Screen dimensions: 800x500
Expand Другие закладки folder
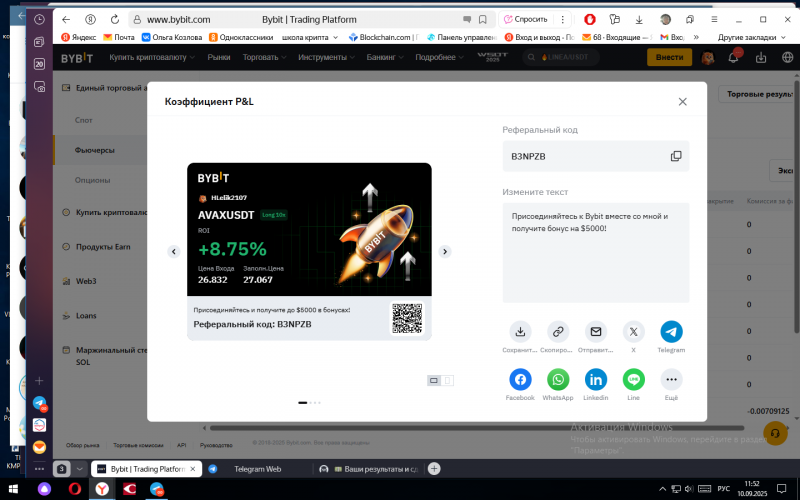[752, 37]
